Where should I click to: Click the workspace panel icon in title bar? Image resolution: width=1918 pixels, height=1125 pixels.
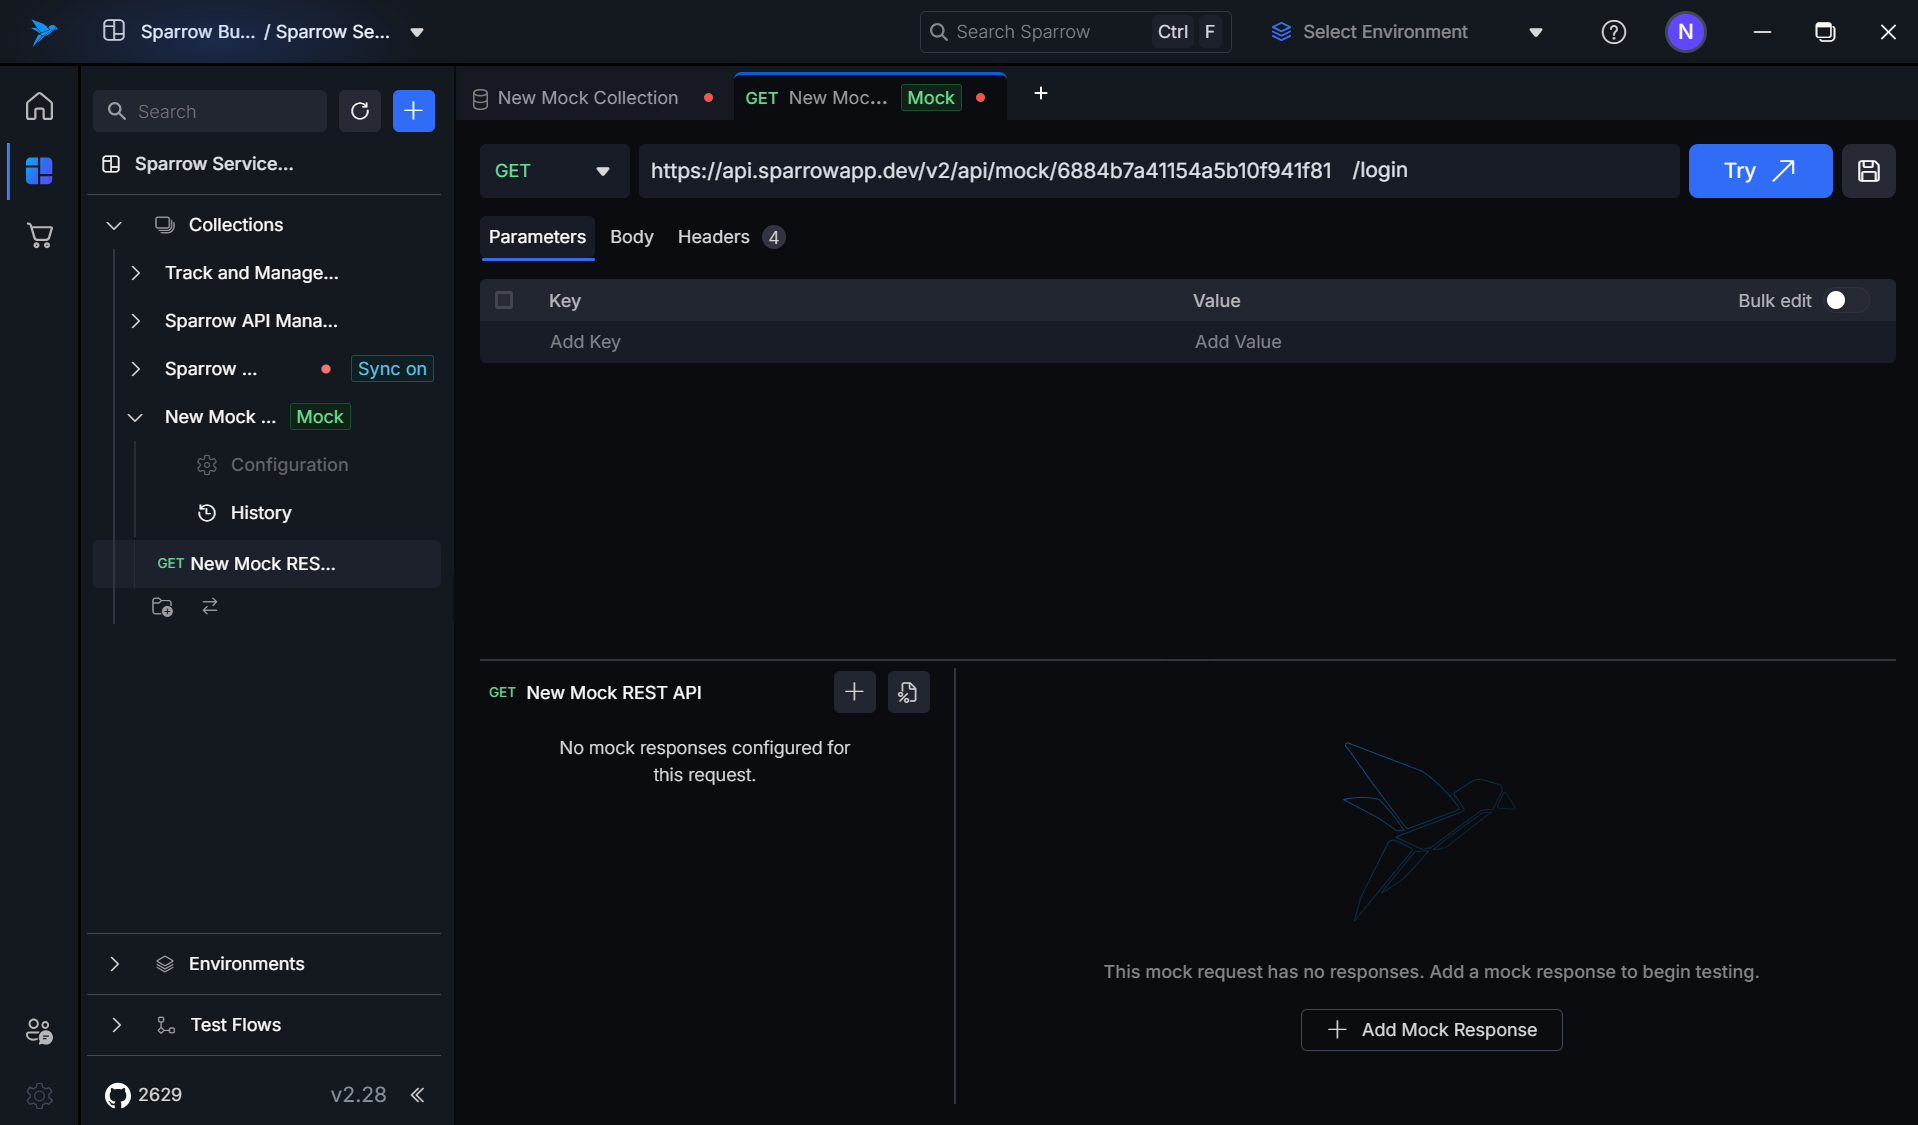114,31
